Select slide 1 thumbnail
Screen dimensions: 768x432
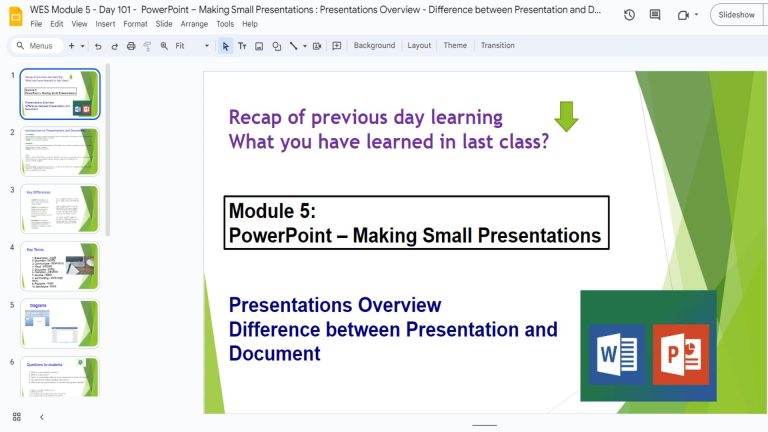(x=60, y=94)
